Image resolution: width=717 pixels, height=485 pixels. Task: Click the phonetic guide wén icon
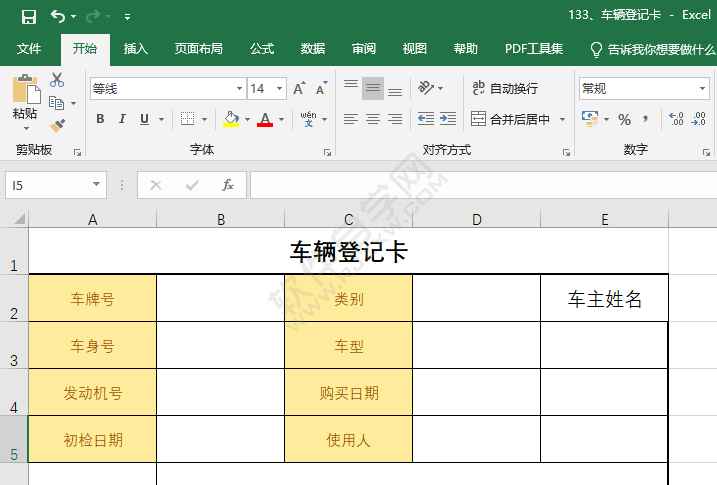pos(309,119)
